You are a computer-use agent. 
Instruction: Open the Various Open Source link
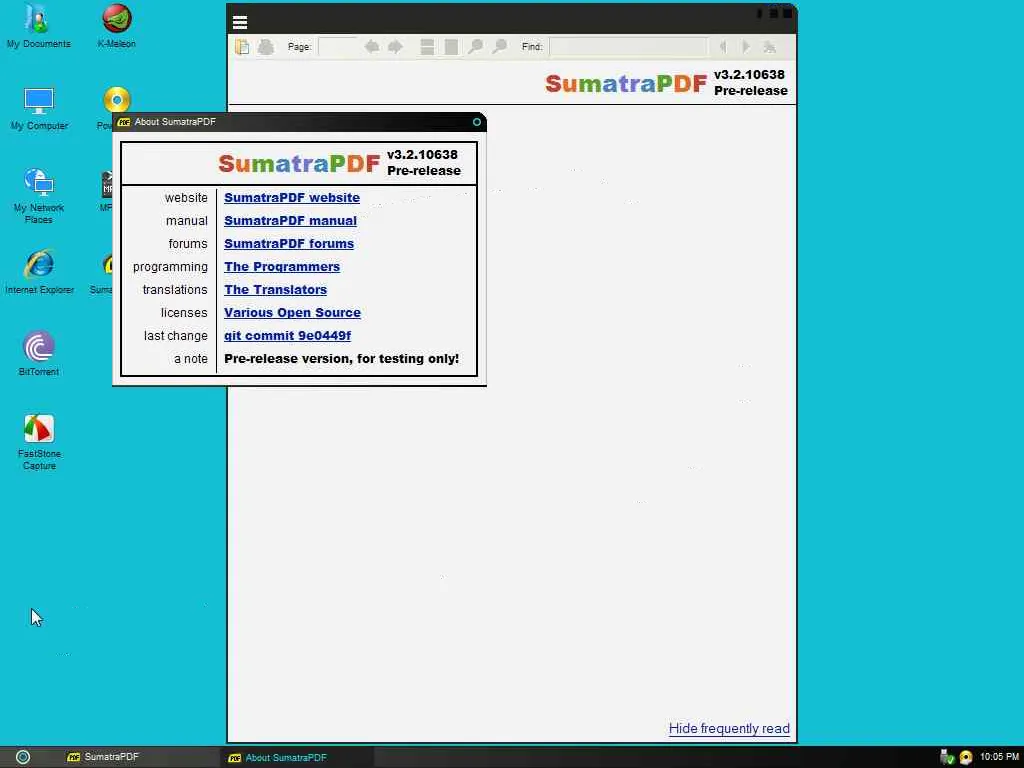[293, 313]
